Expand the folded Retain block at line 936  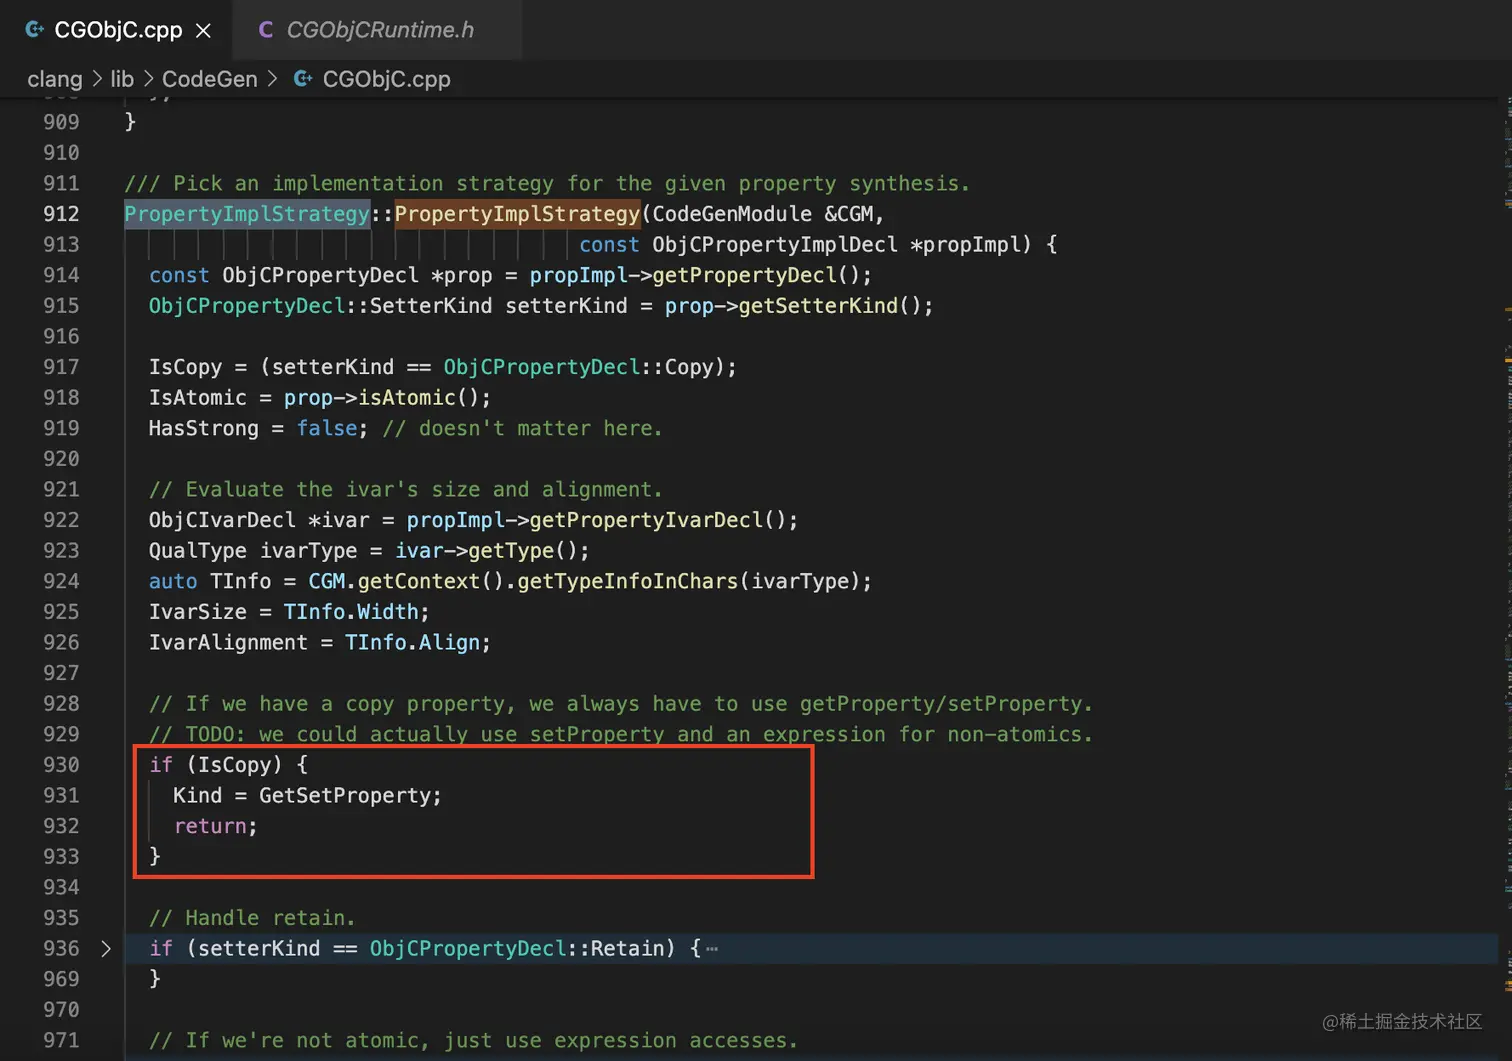pos(106,948)
